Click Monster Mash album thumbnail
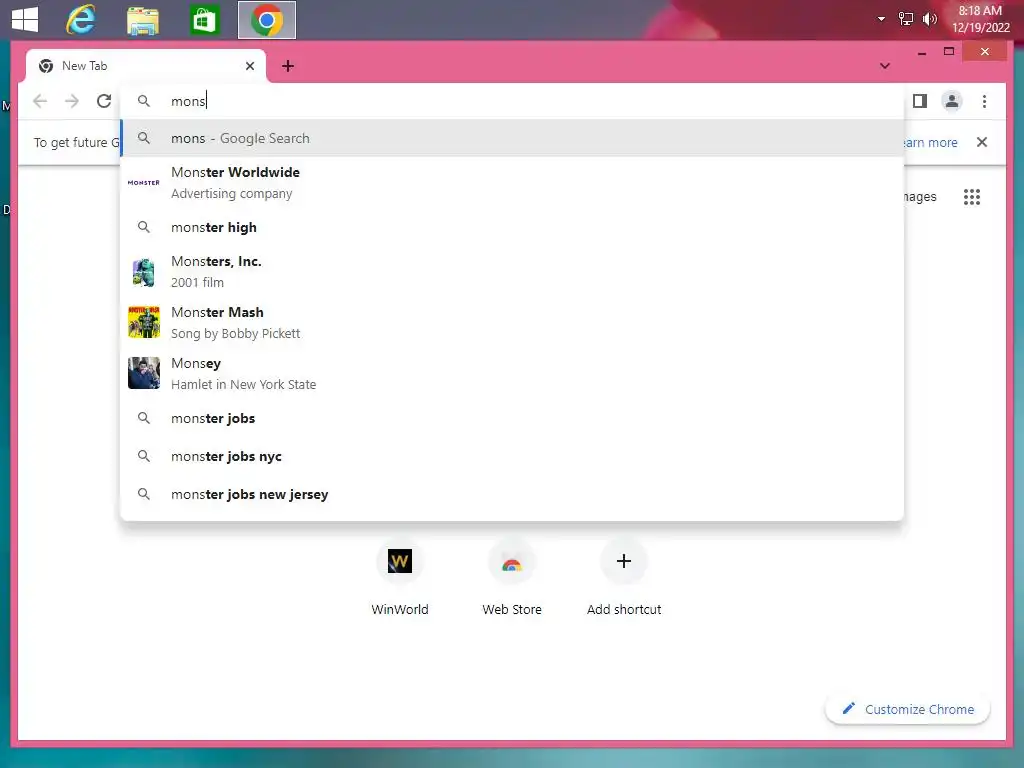The height and width of the screenshot is (768, 1024). tap(144, 322)
